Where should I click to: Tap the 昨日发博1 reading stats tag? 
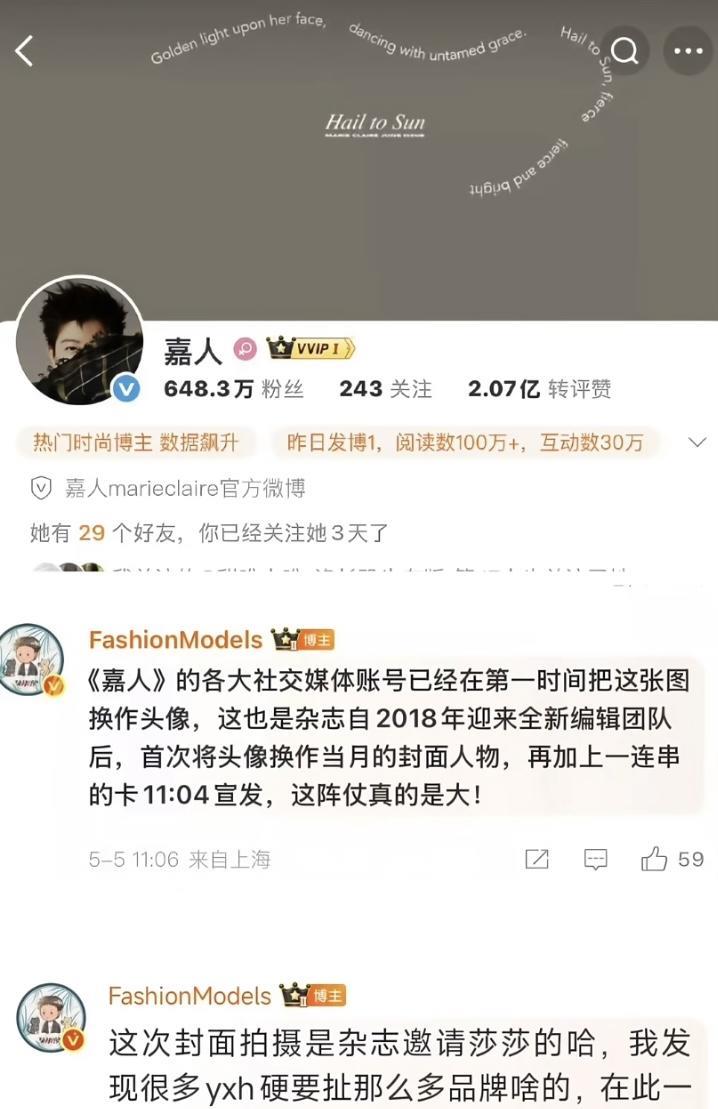(x=465, y=443)
